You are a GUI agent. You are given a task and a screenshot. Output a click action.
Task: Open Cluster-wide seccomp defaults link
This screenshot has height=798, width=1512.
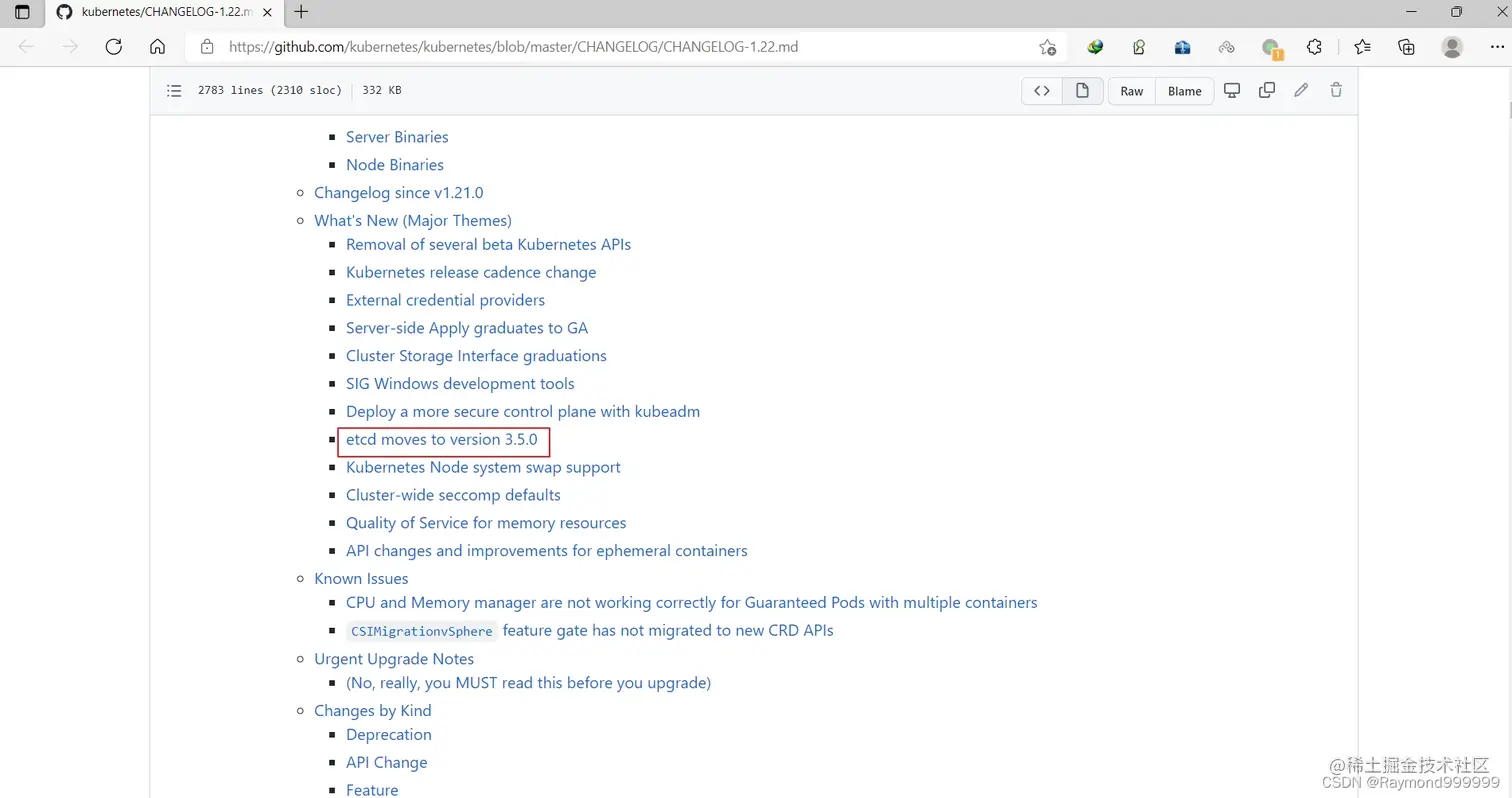point(453,495)
